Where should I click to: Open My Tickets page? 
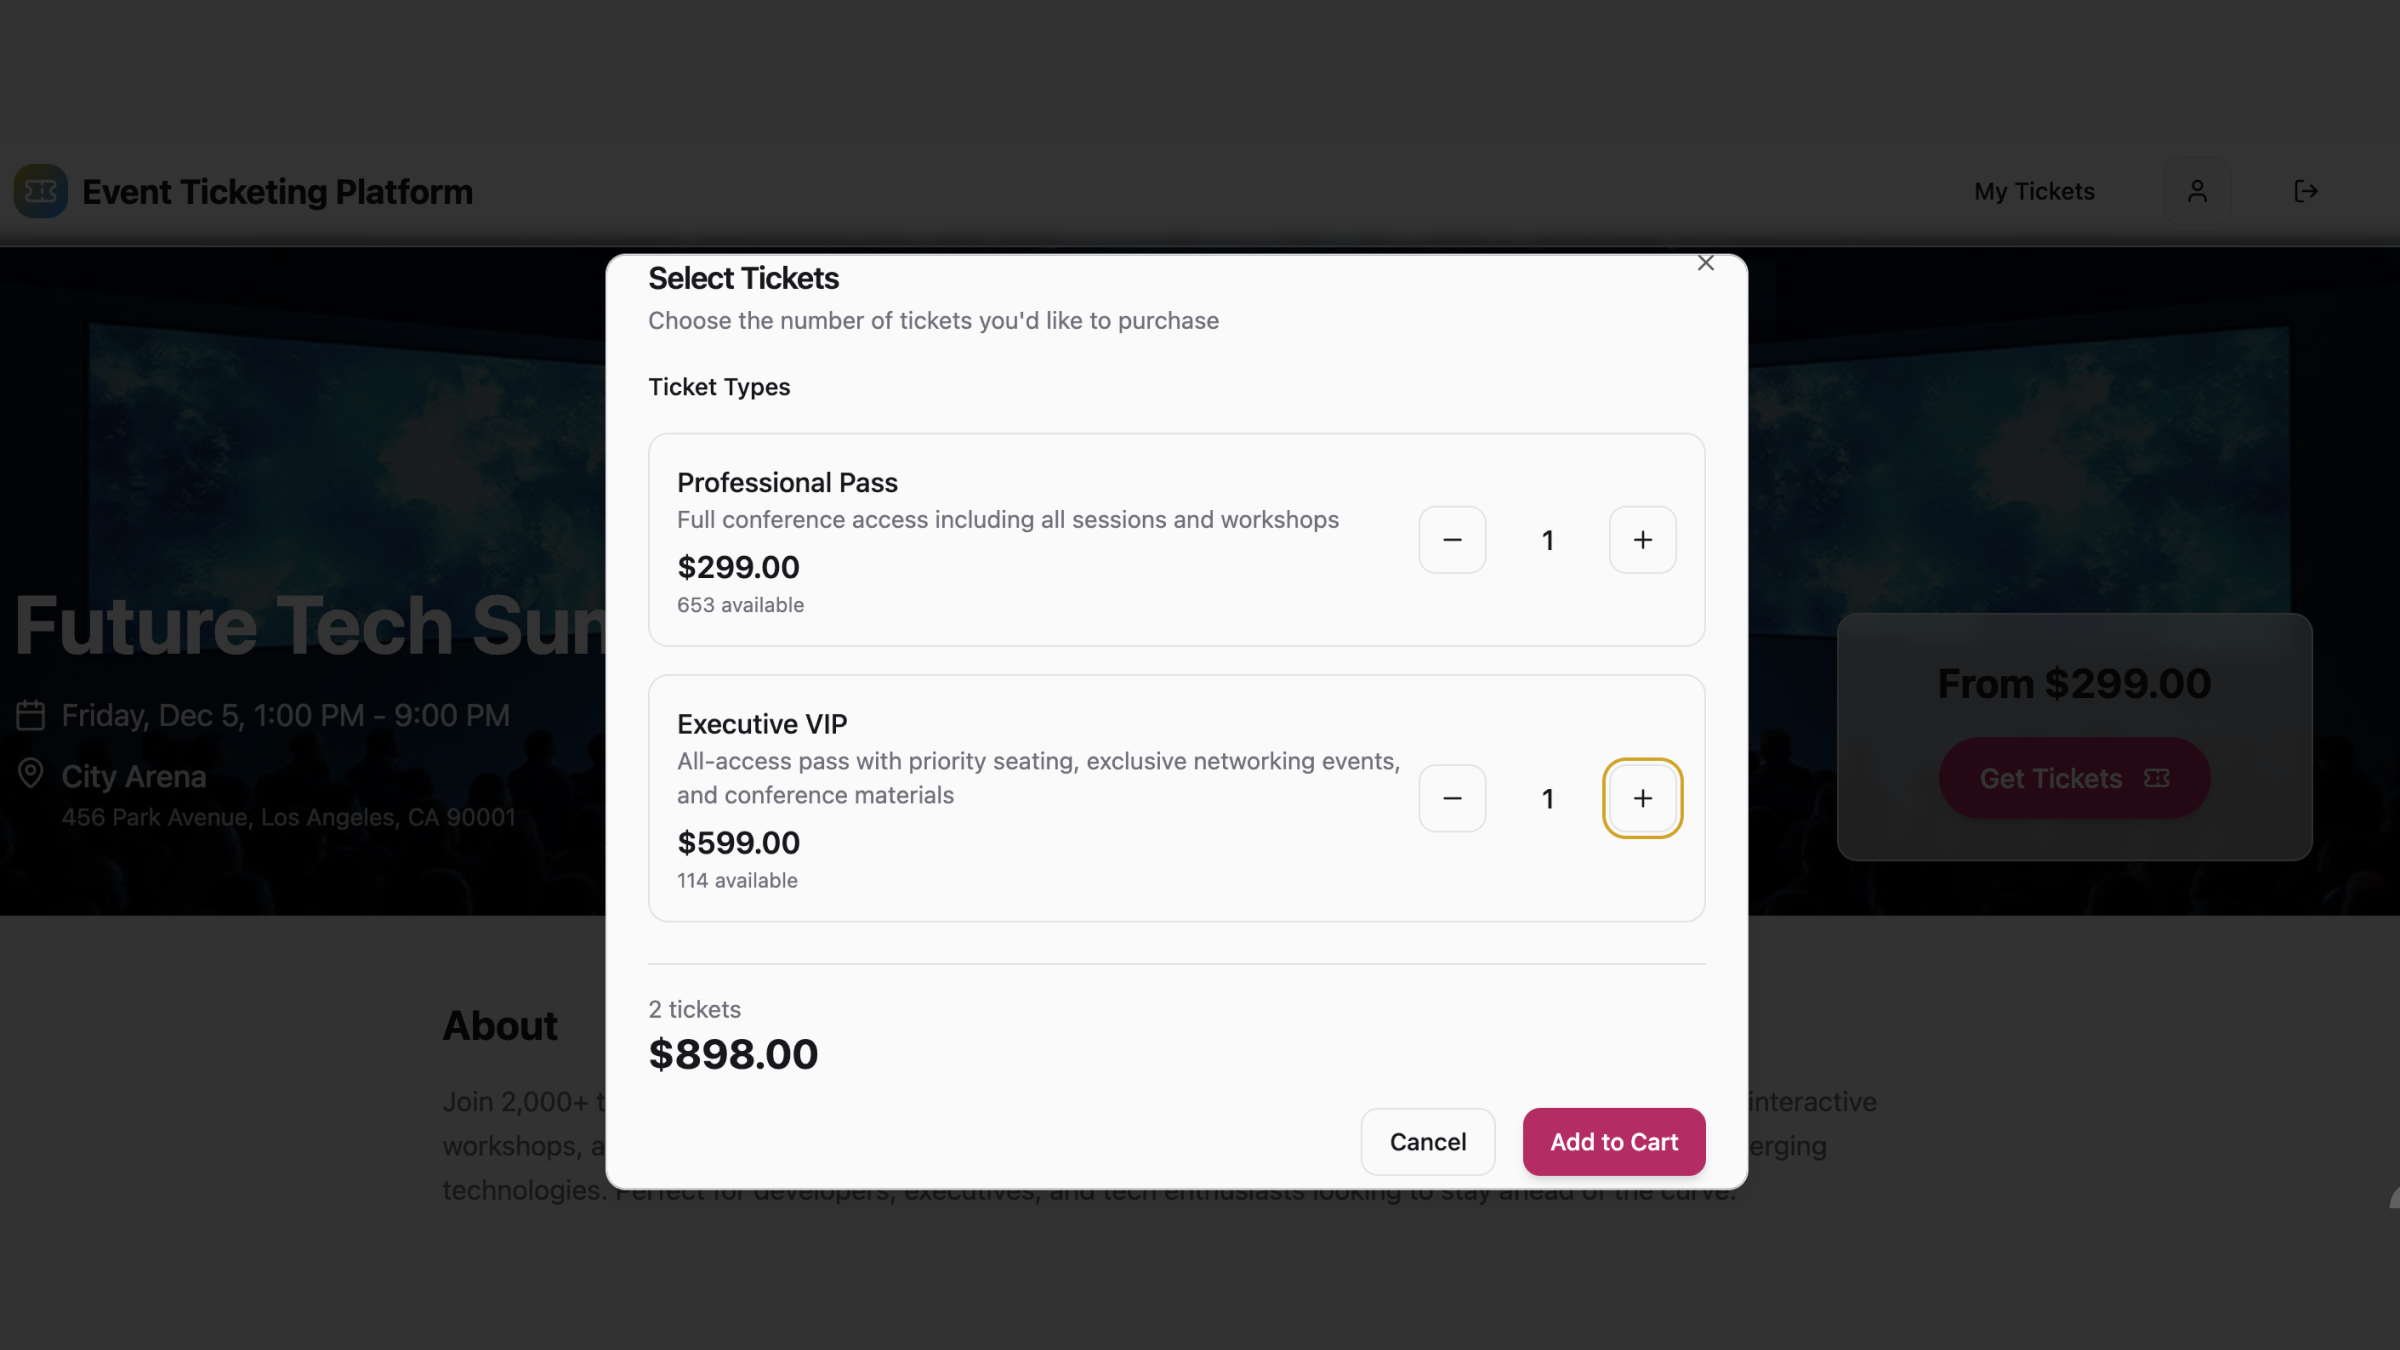(x=2033, y=191)
